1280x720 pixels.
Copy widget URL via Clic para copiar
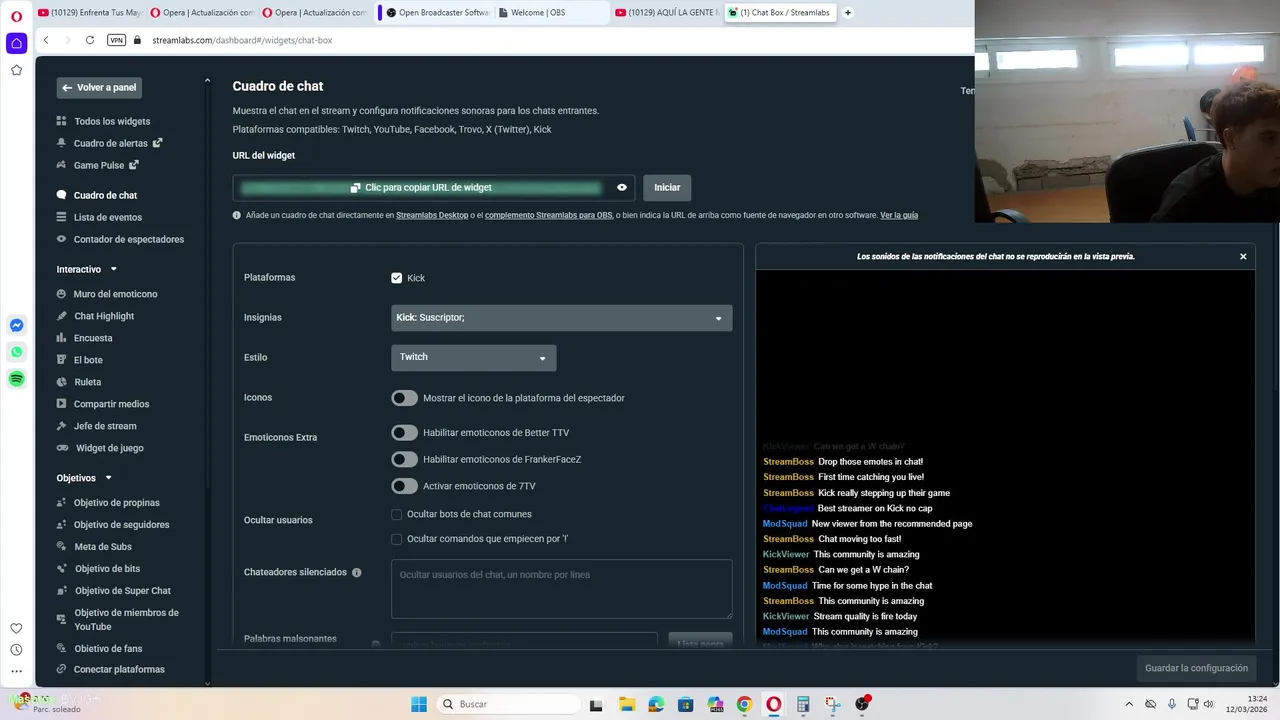pyautogui.click(x=420, y=187)
